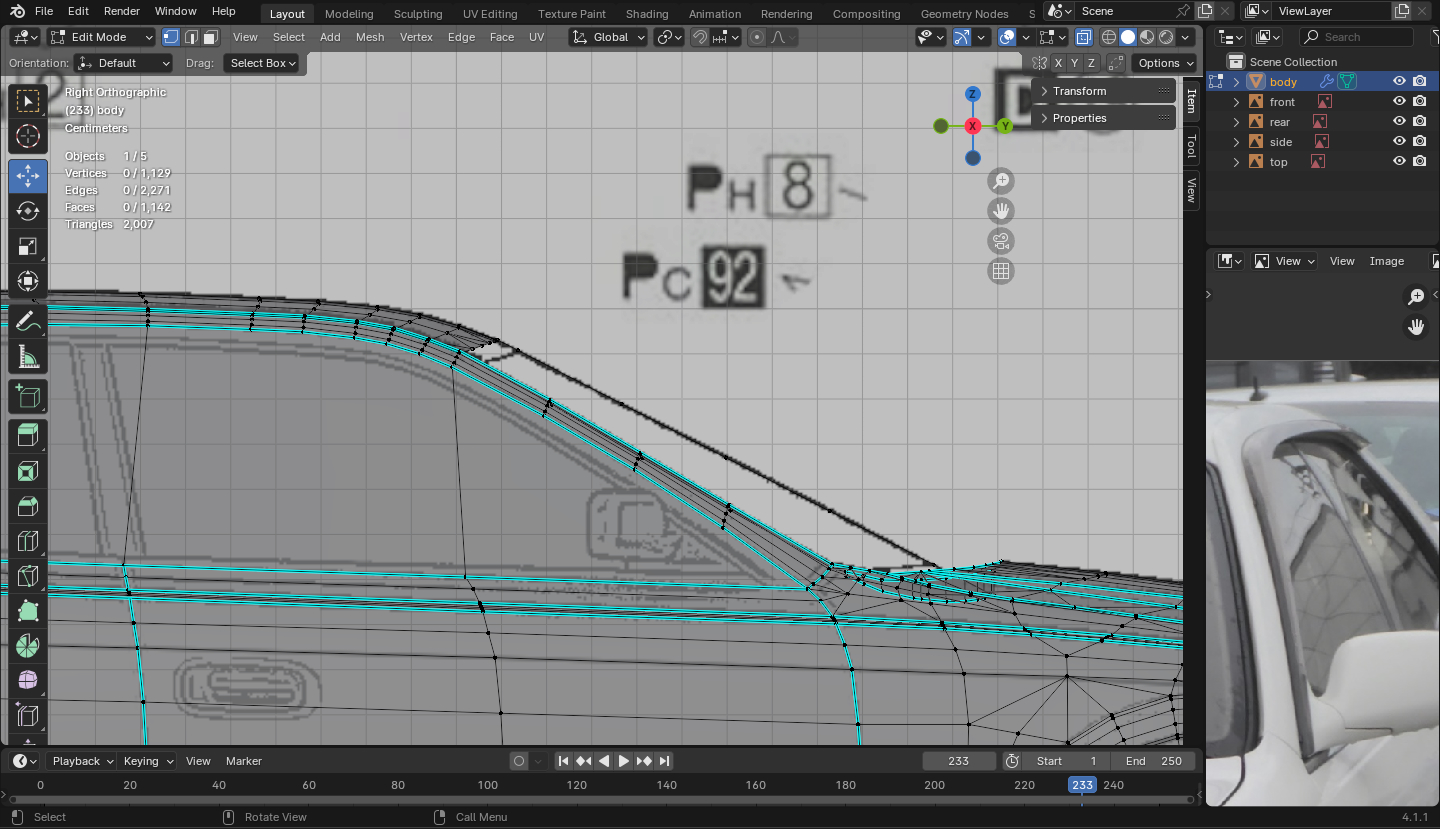Choose the Measure tool

[28, 358]
